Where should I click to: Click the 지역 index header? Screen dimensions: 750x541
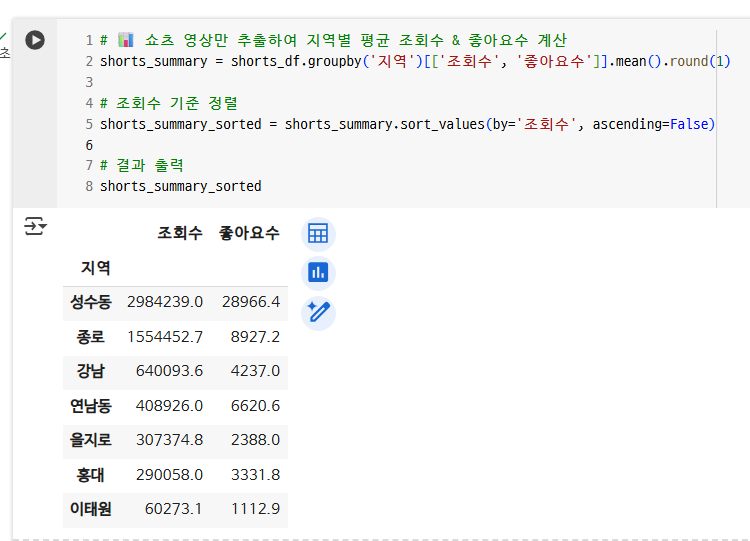(x=96, y=267)
